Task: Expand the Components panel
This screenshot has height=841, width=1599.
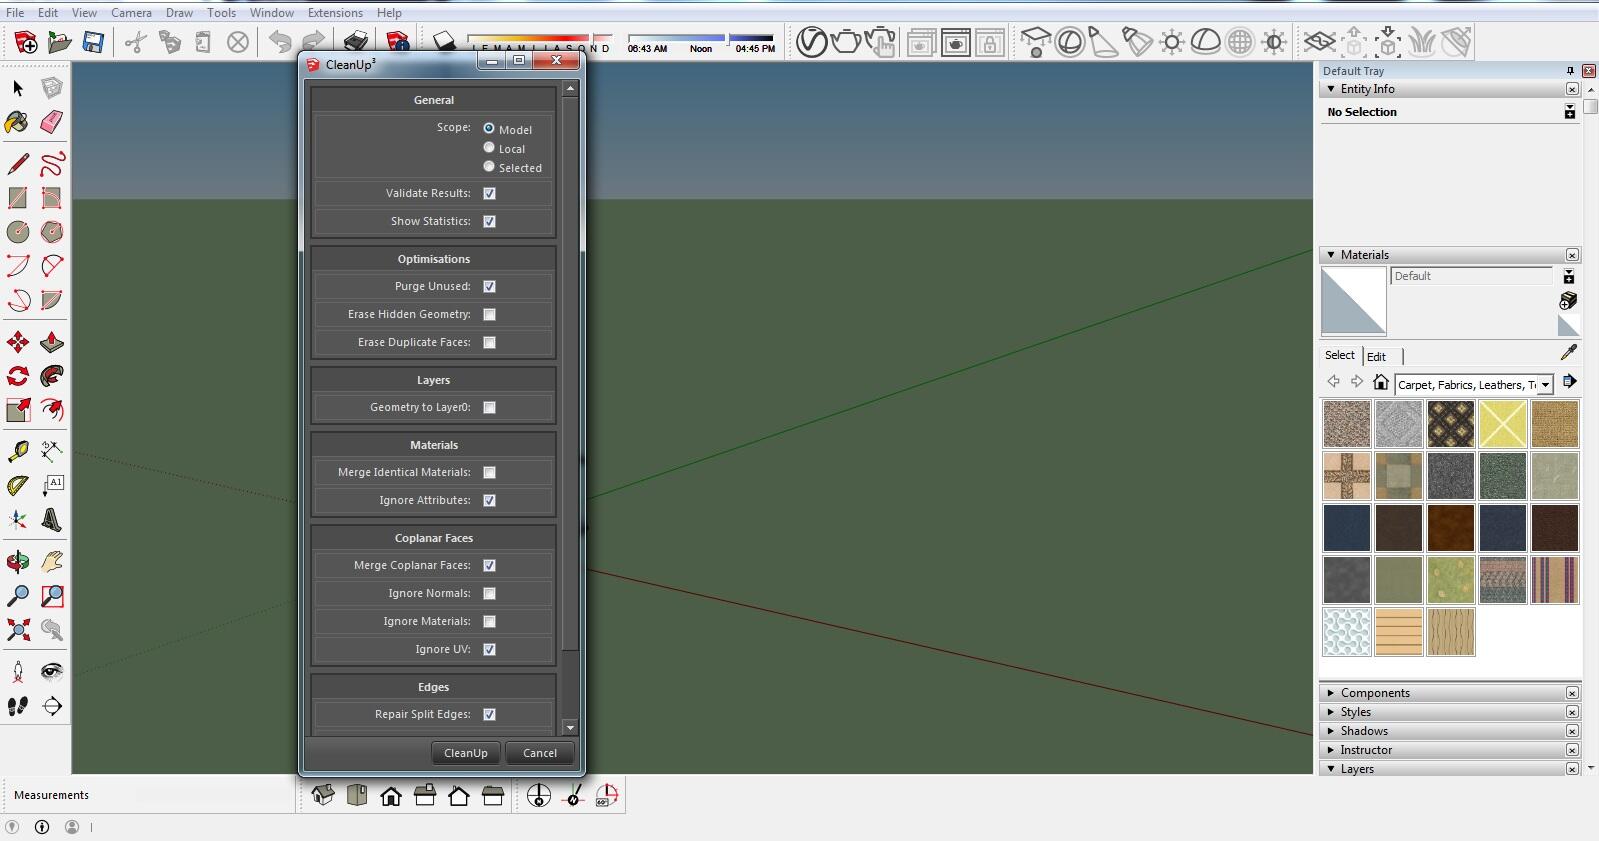Action: click(x=1375, y=693)
